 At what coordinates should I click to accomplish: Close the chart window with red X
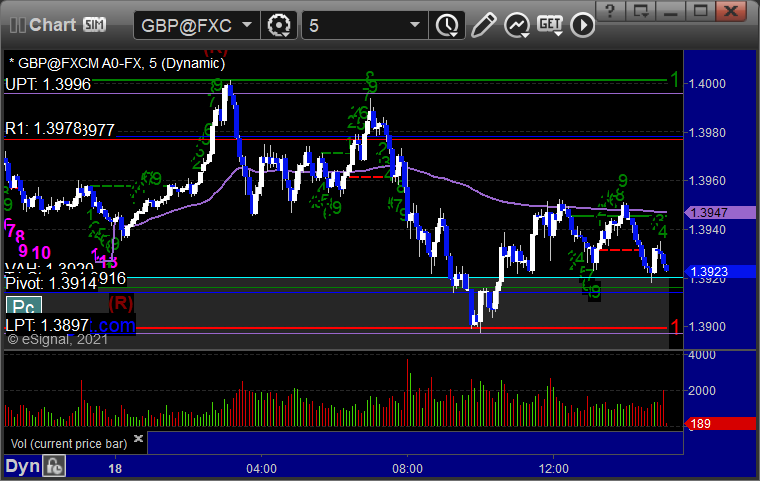[x=731, y=10]
